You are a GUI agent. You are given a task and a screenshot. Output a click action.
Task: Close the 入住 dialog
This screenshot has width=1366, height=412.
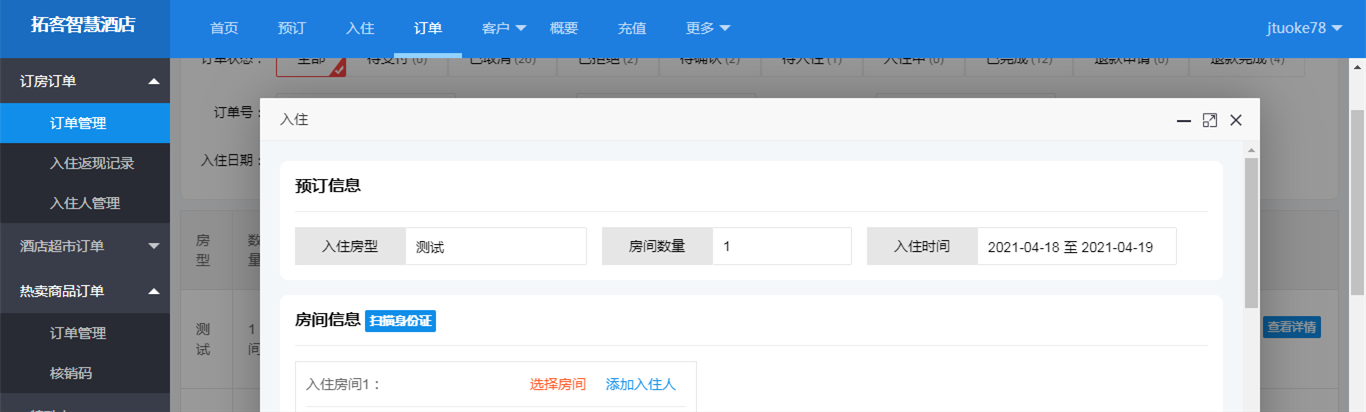point(1236,120)
